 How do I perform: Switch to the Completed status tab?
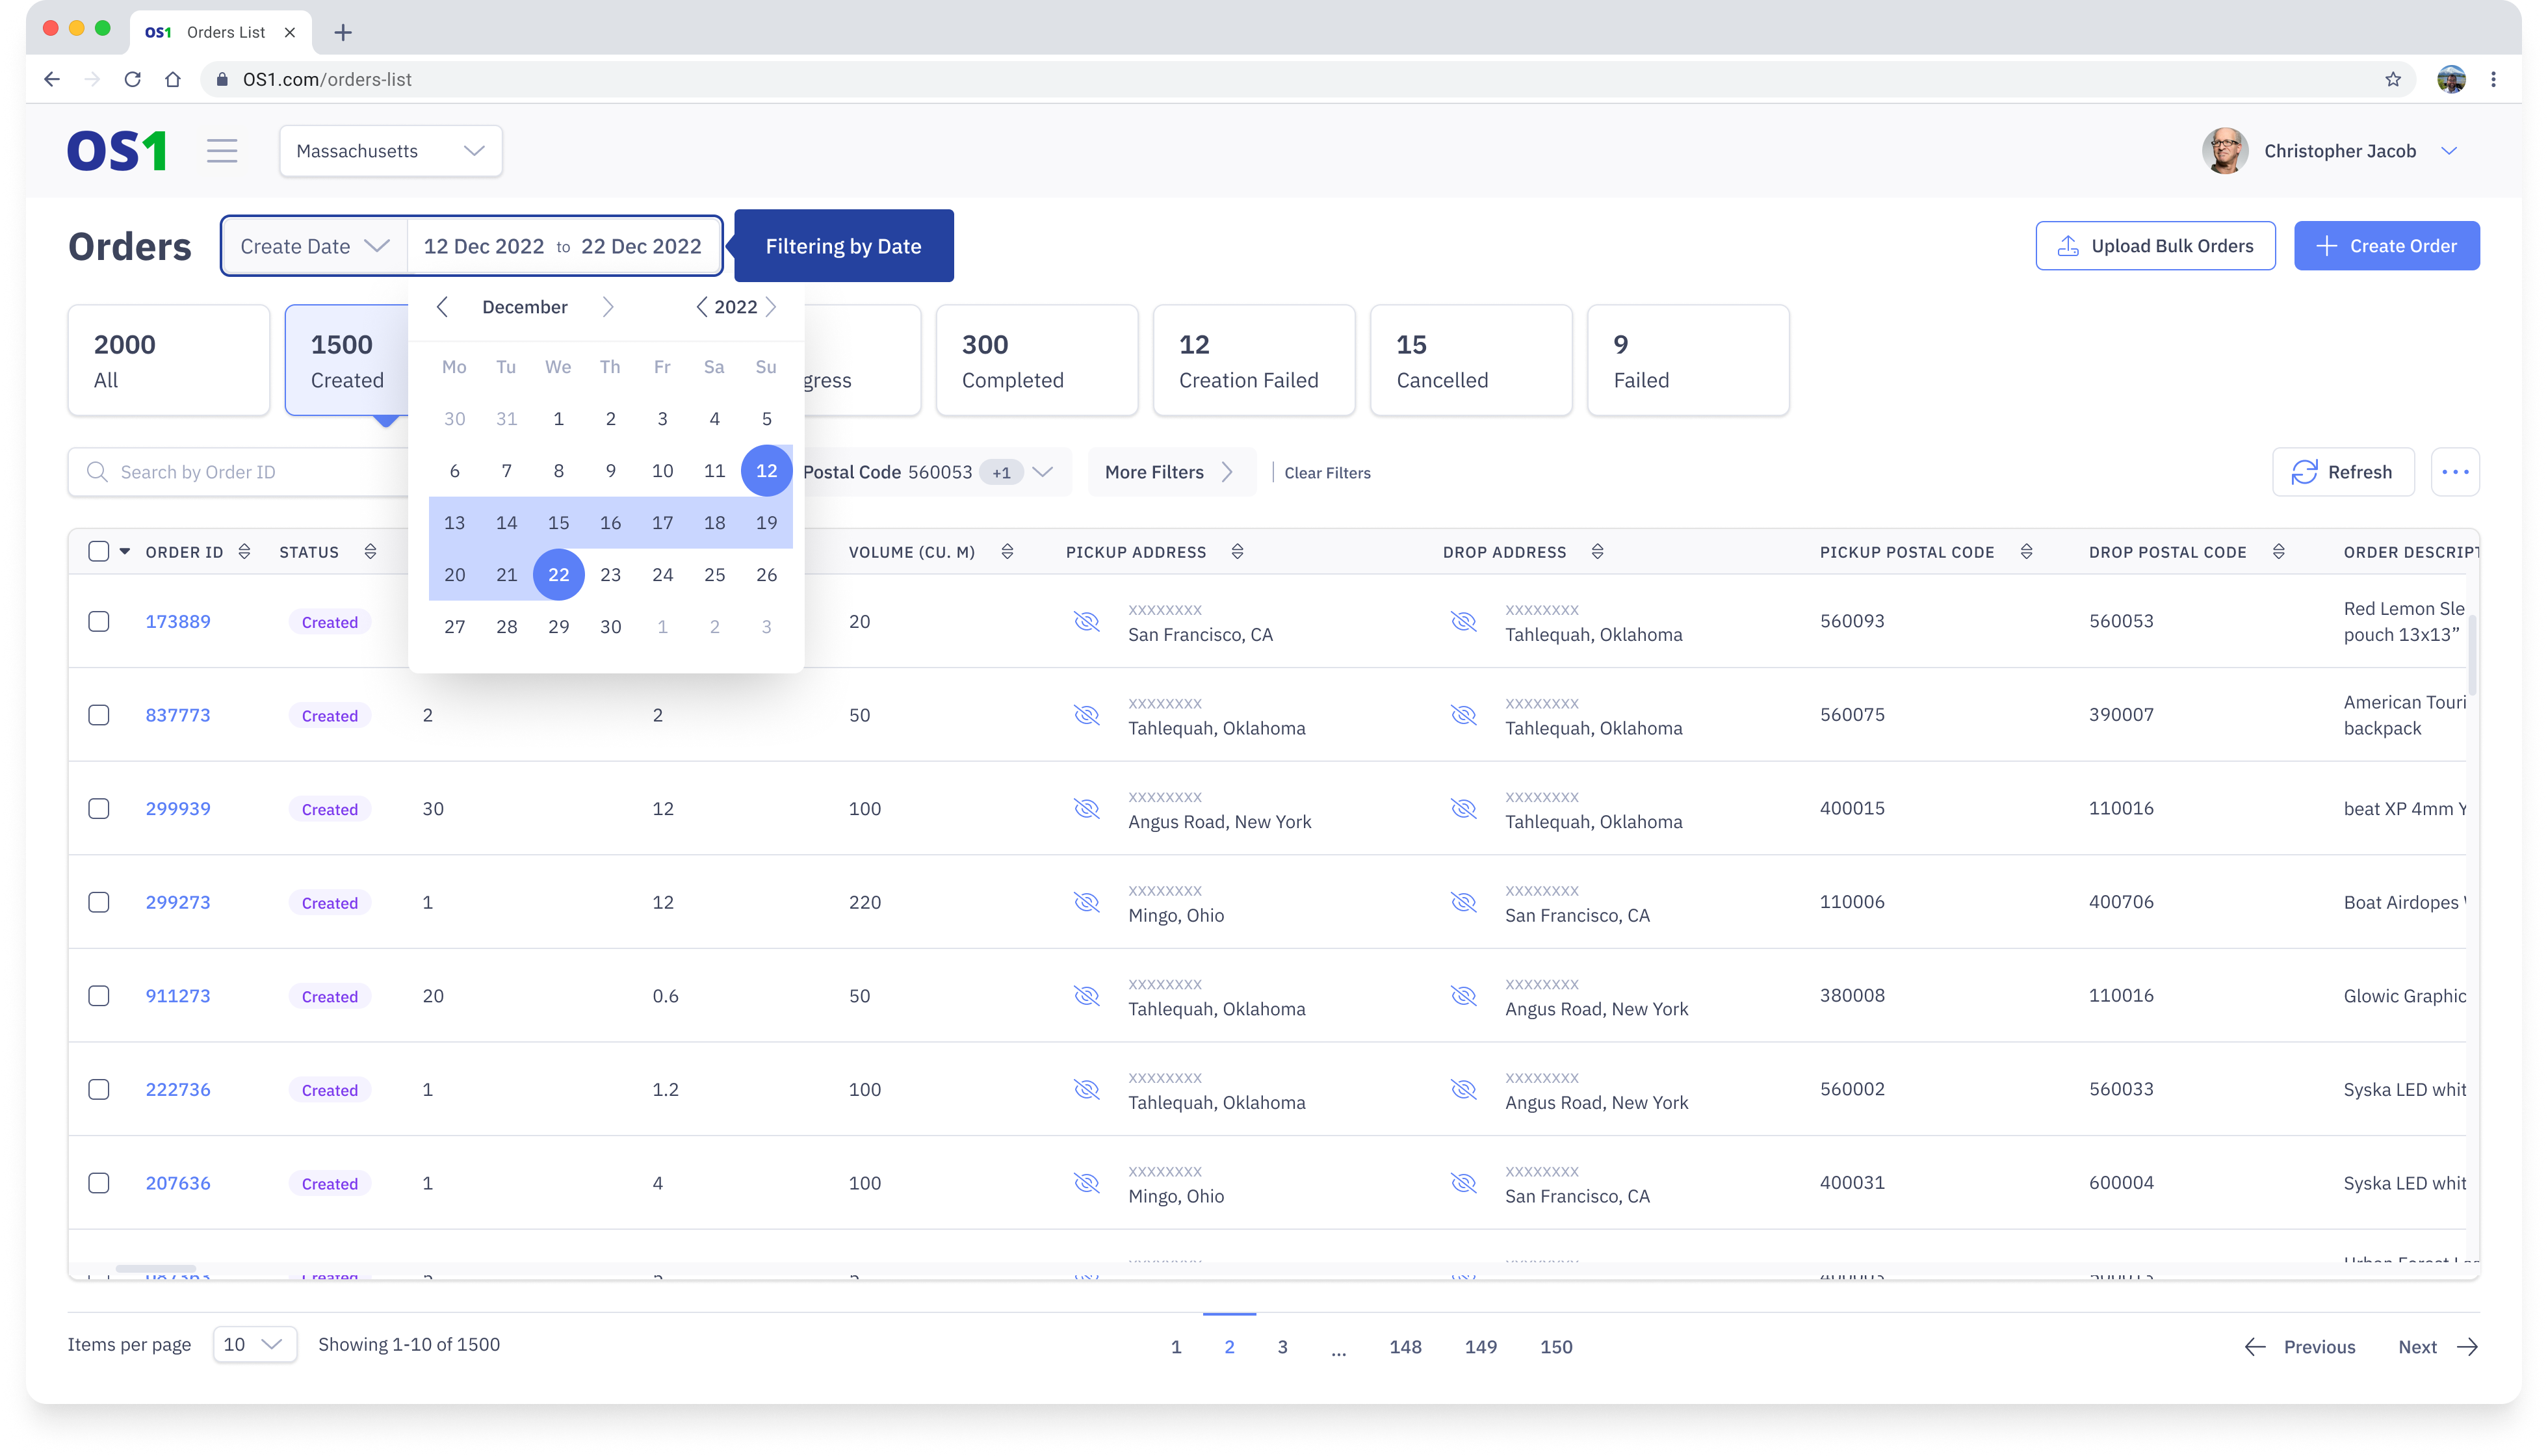point(1036,360)
